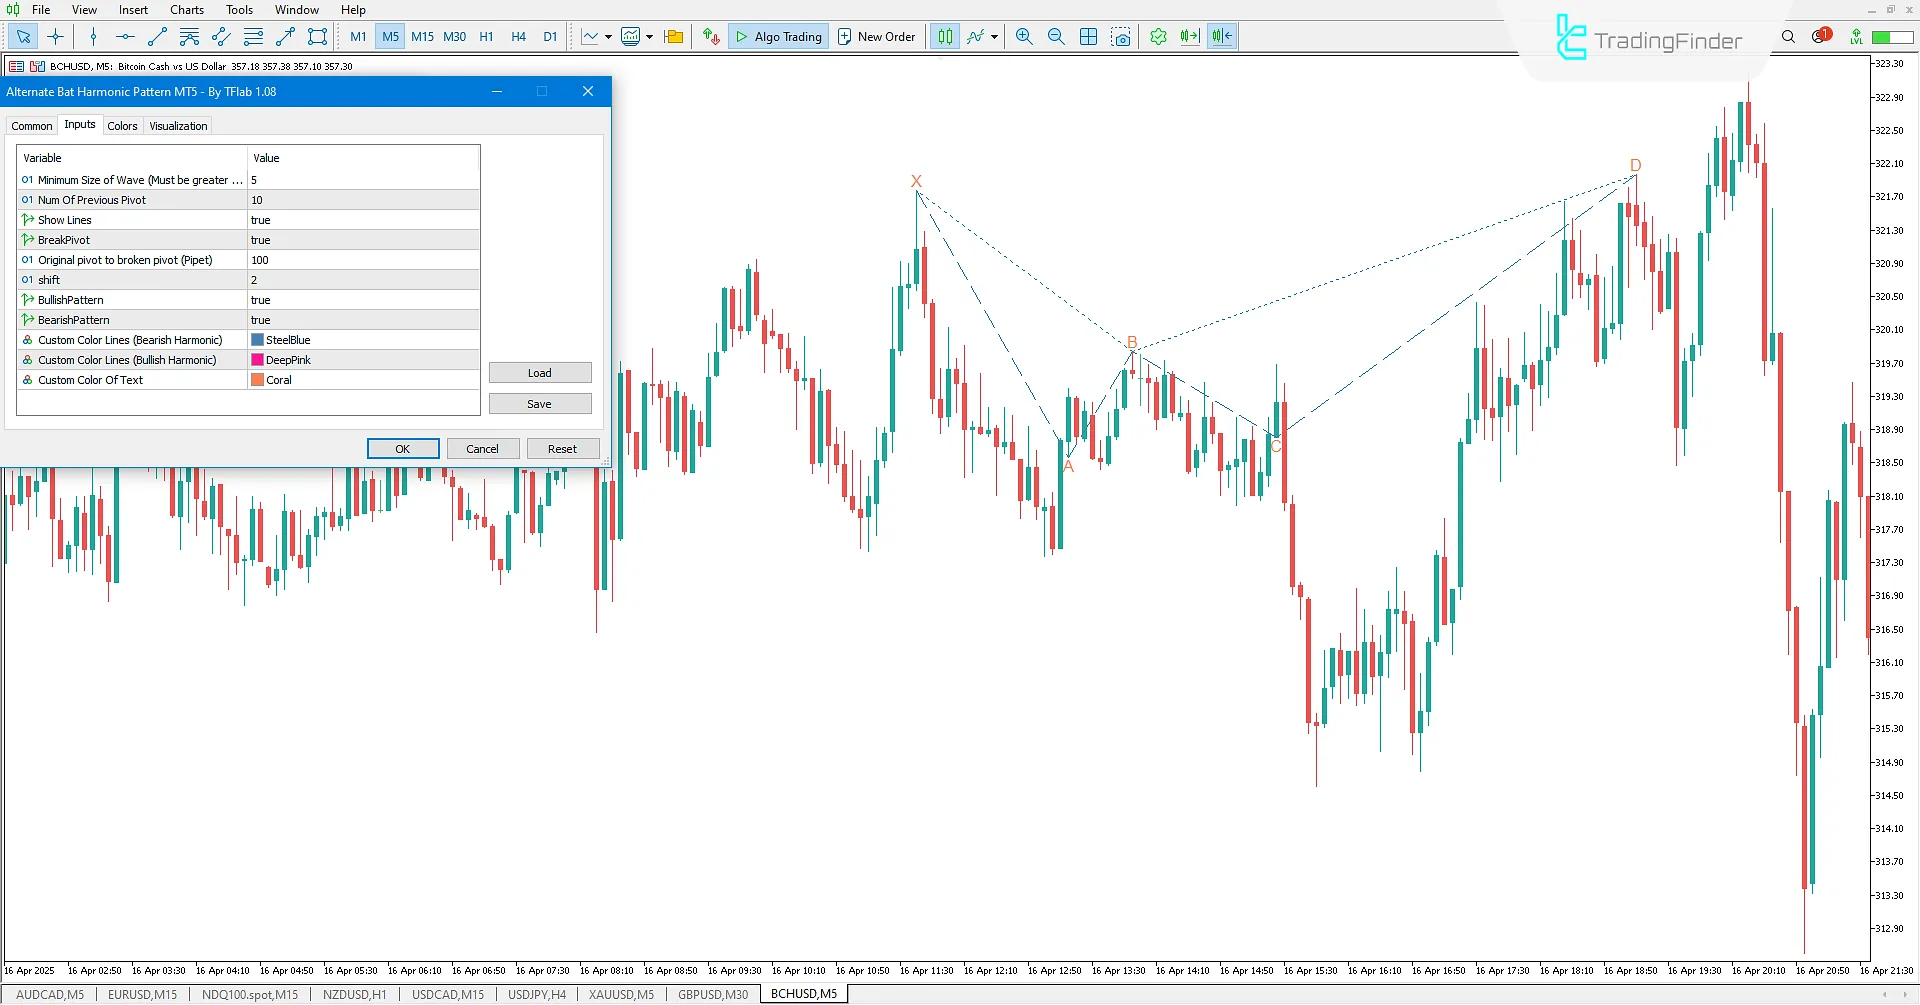Take a chart screenshot with camera icon
Image resolution: width=1920 pixels, height=1005 pixels.
click(x=1121, y=37)
